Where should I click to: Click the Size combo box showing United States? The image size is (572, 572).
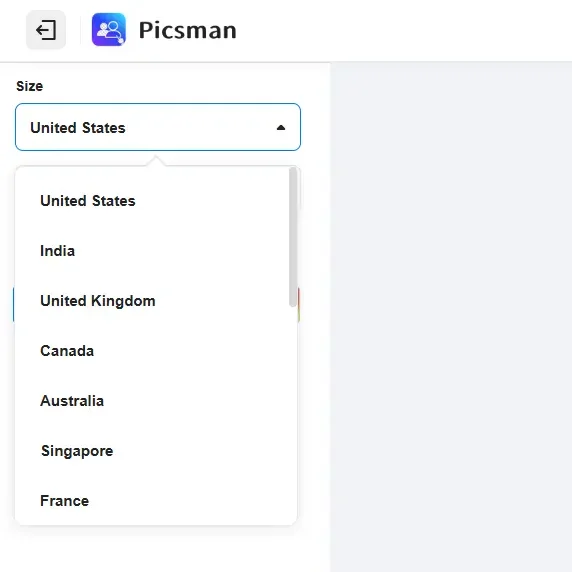click(158, 127)
